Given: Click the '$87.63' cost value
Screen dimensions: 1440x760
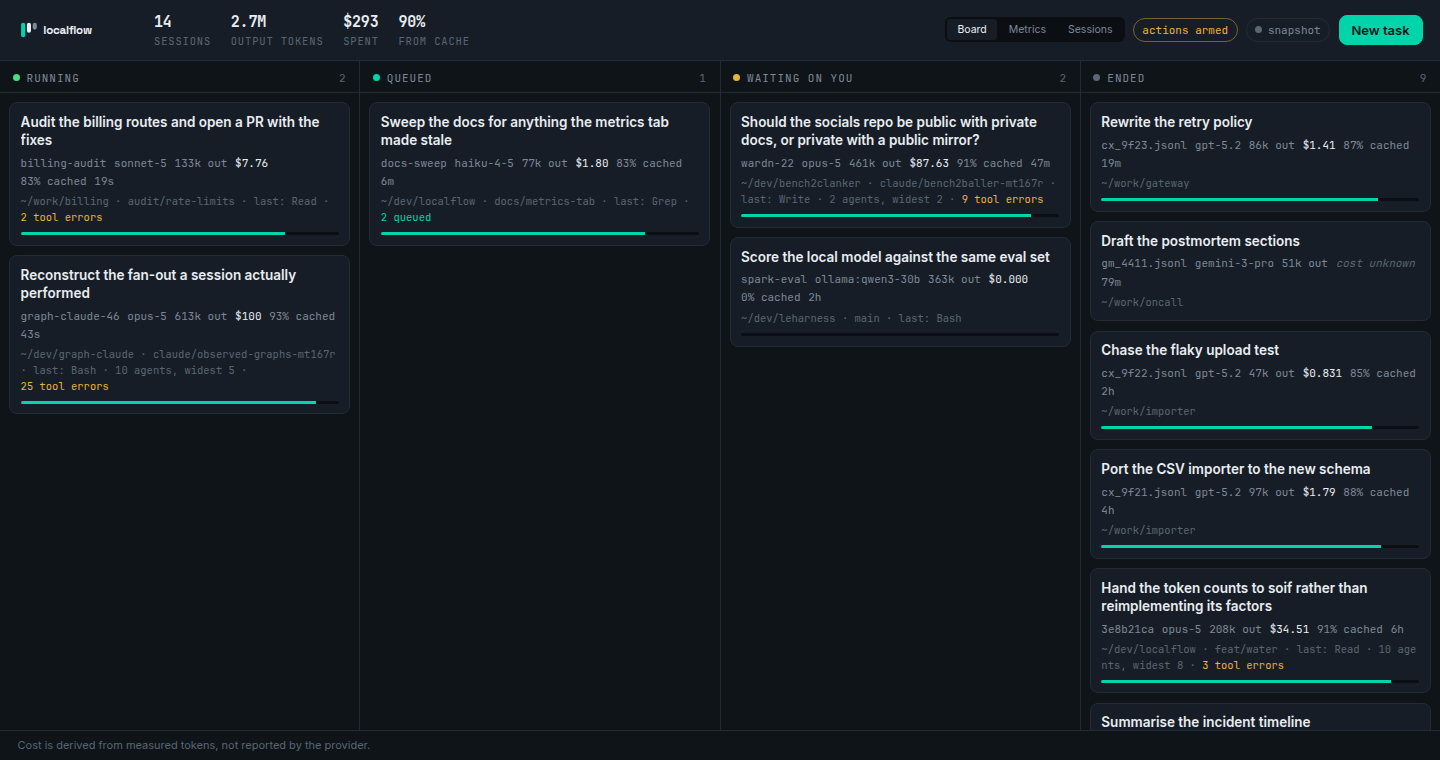Looking at the screenshot, I should pyautogui.click(x=929, y=163).
